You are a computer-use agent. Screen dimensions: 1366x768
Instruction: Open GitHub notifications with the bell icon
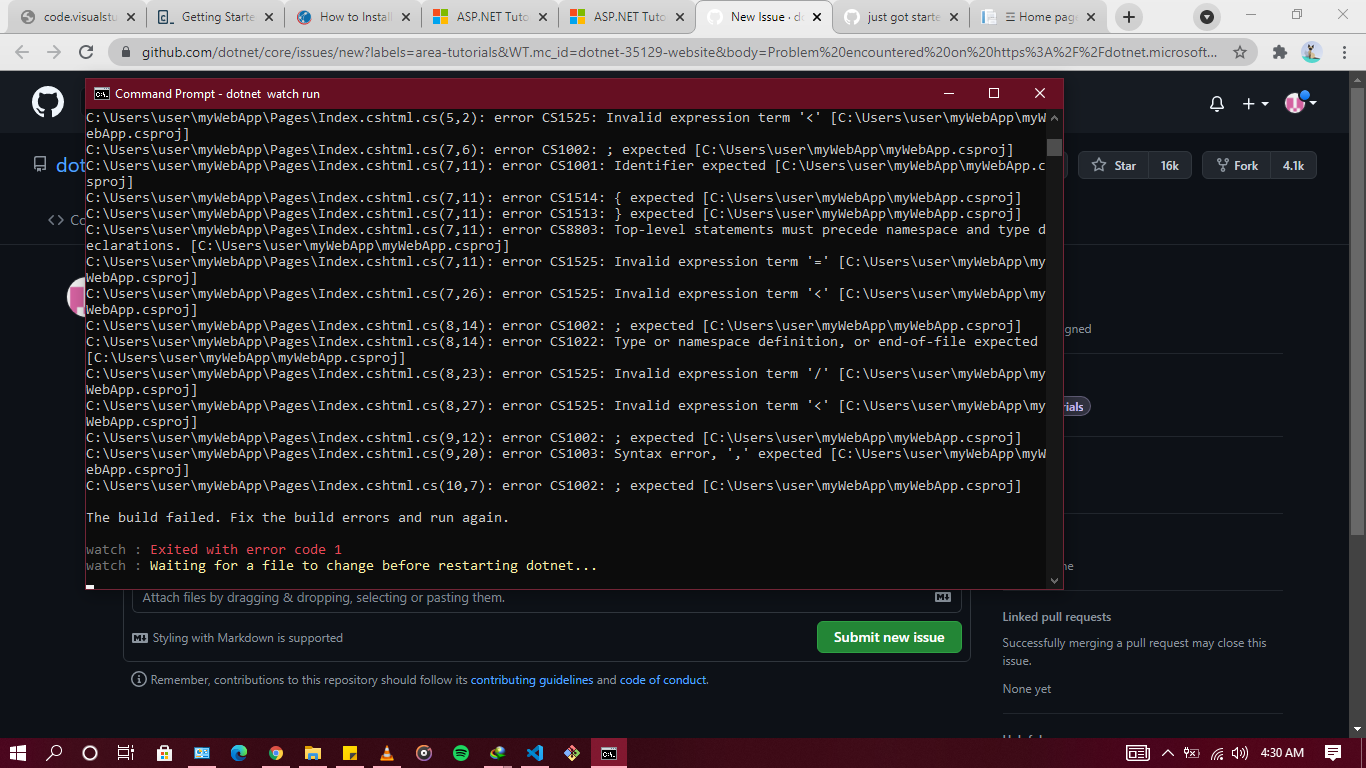1216,103
